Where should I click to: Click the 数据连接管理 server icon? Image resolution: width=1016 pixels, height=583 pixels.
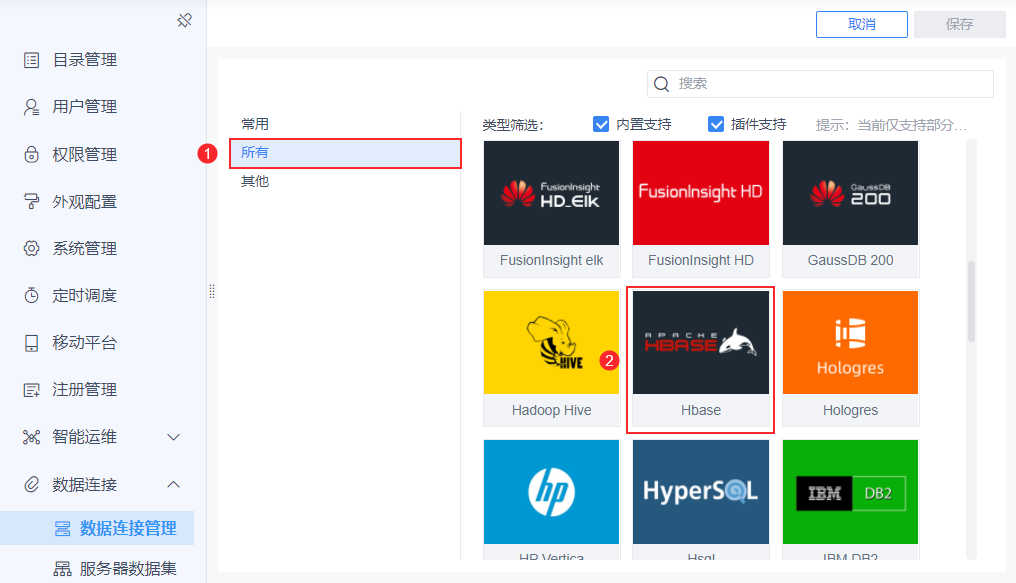click(62, 529)
